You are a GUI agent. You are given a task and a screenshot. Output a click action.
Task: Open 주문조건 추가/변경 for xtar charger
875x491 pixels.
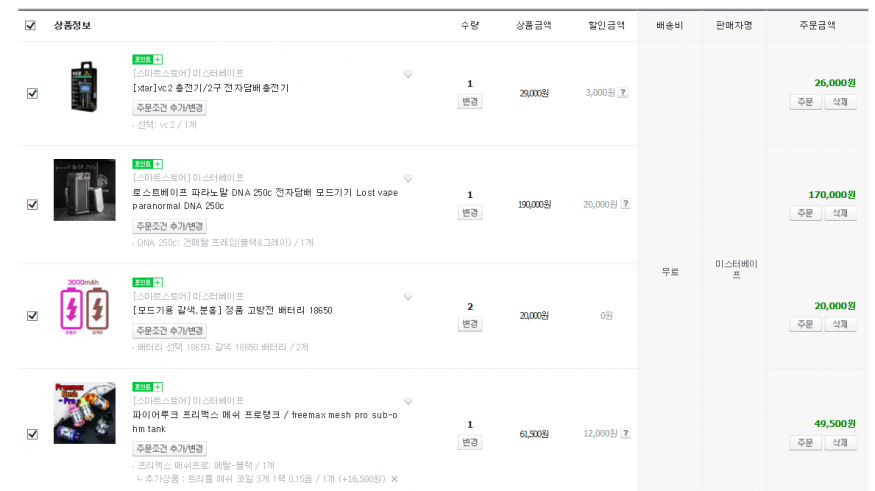pos(169,107)
